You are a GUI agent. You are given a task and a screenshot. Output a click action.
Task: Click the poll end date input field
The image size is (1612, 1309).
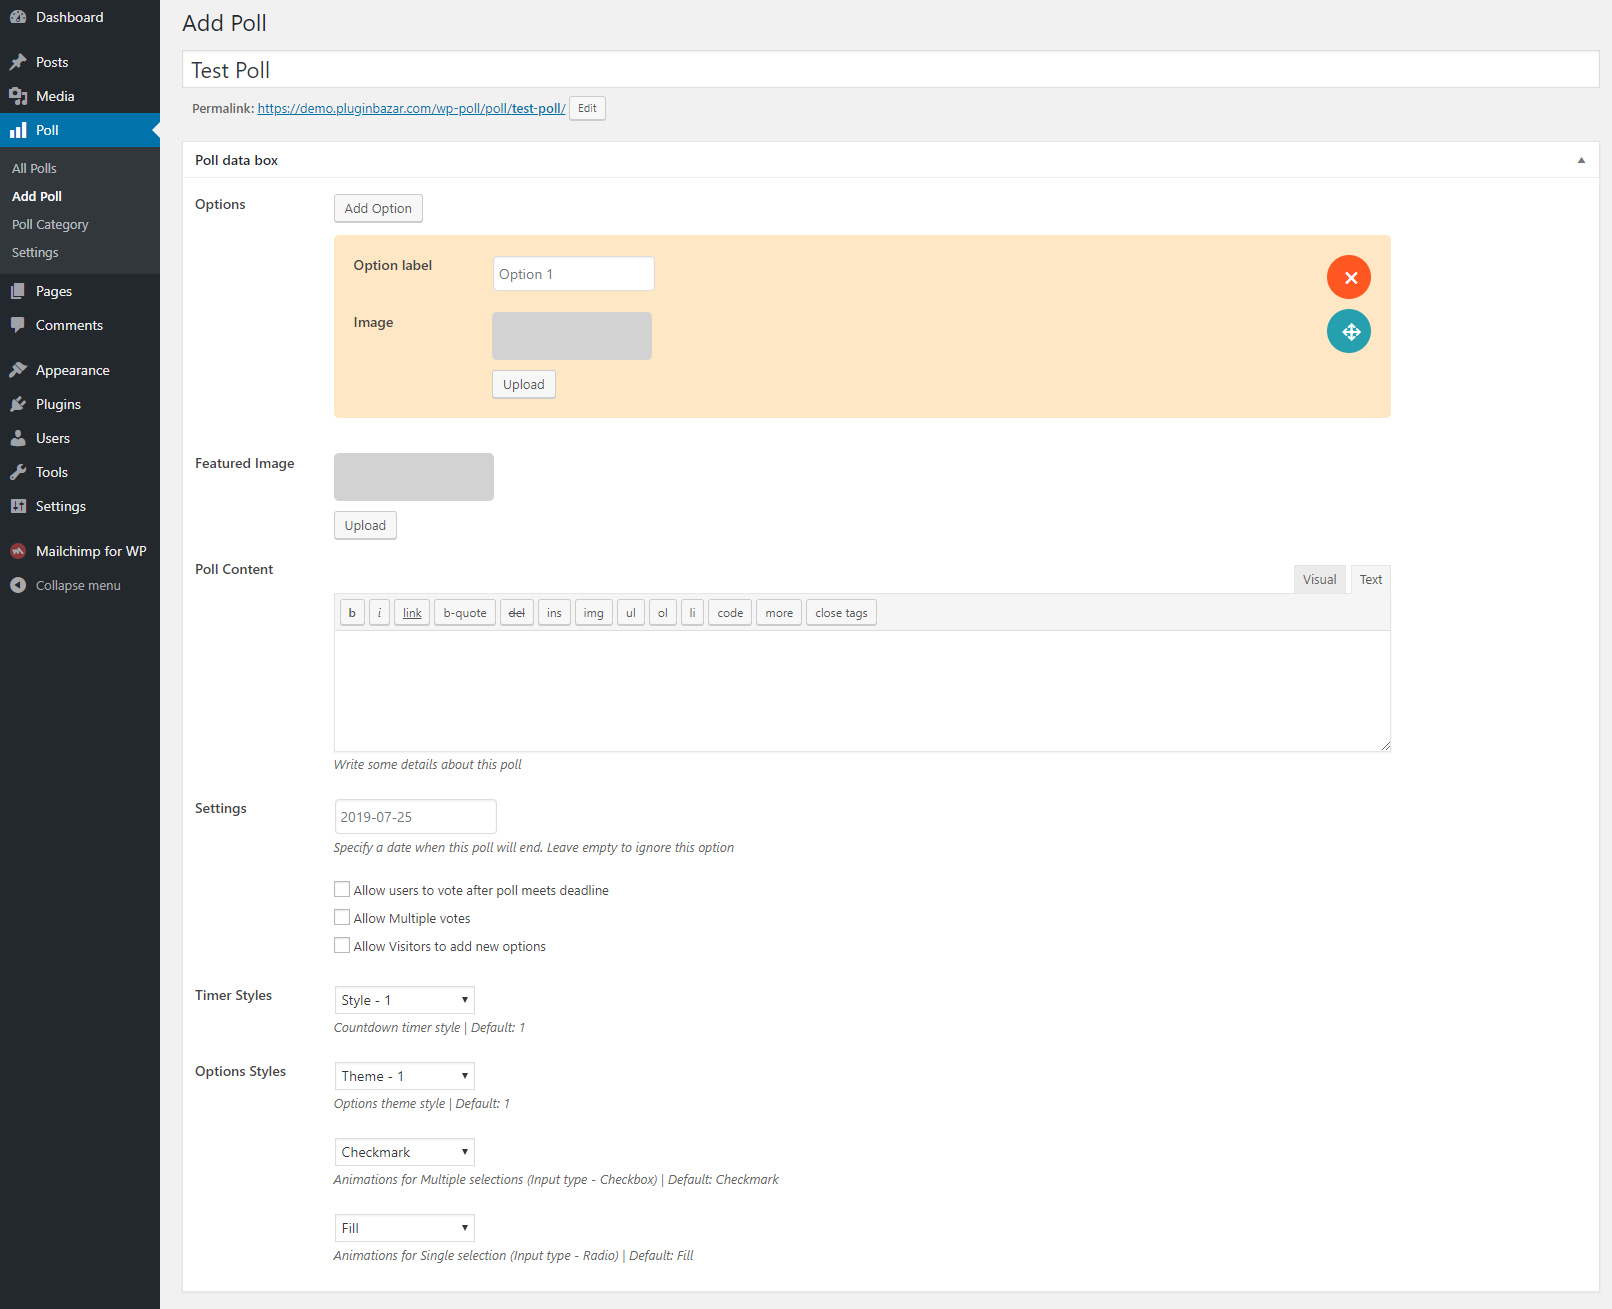coord(415,816)
